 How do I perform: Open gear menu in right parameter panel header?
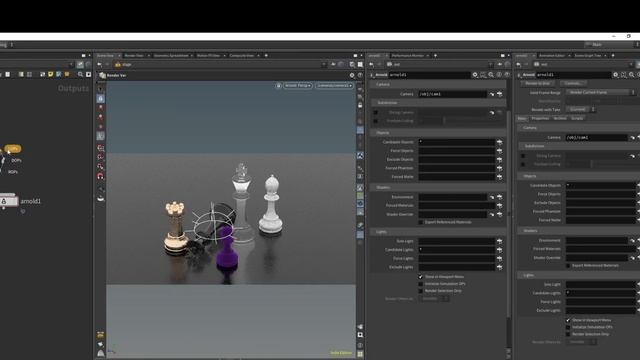616,75
